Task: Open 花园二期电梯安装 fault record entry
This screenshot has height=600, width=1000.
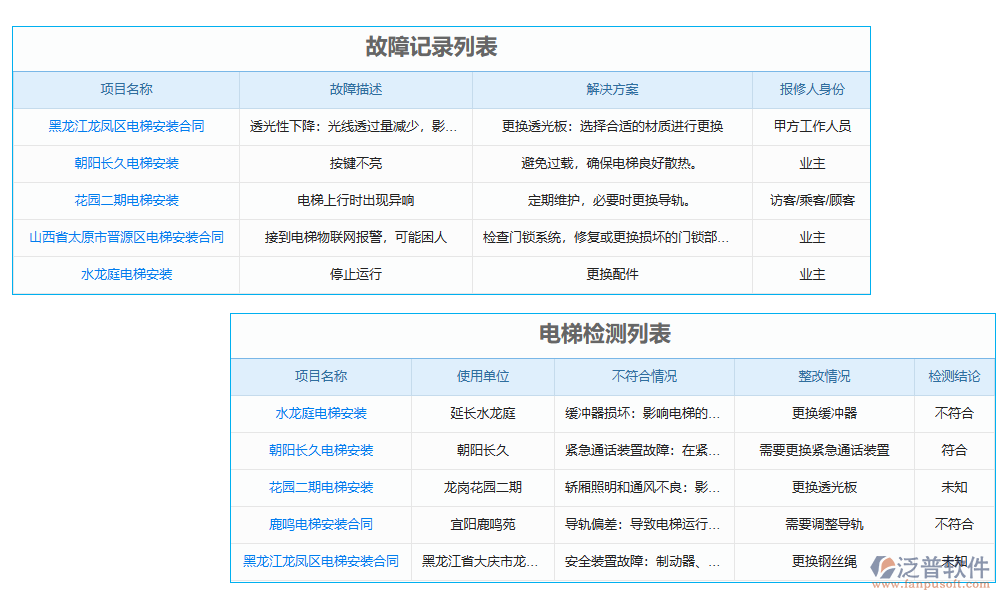Action: 124,200
